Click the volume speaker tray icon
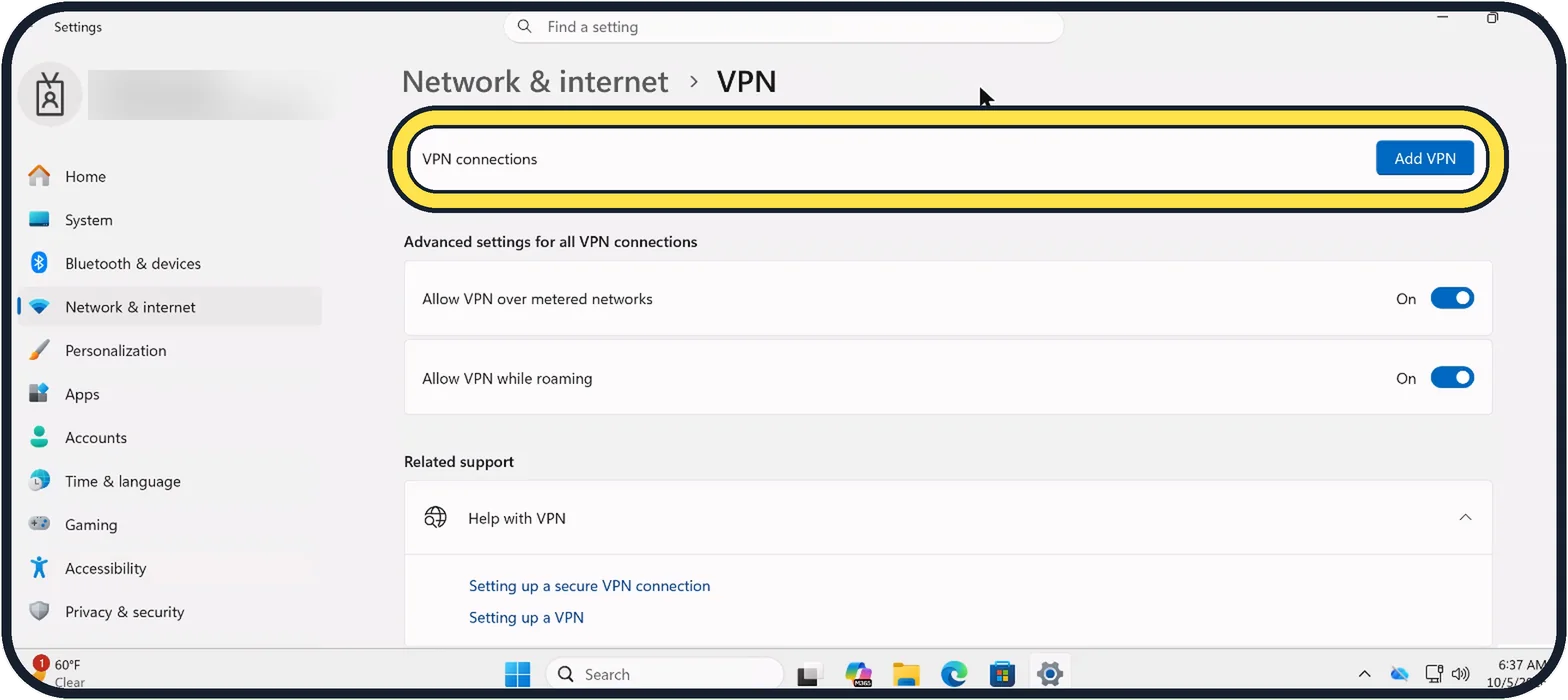This screenshot has height=700, width=1568. coord(1461,674)
